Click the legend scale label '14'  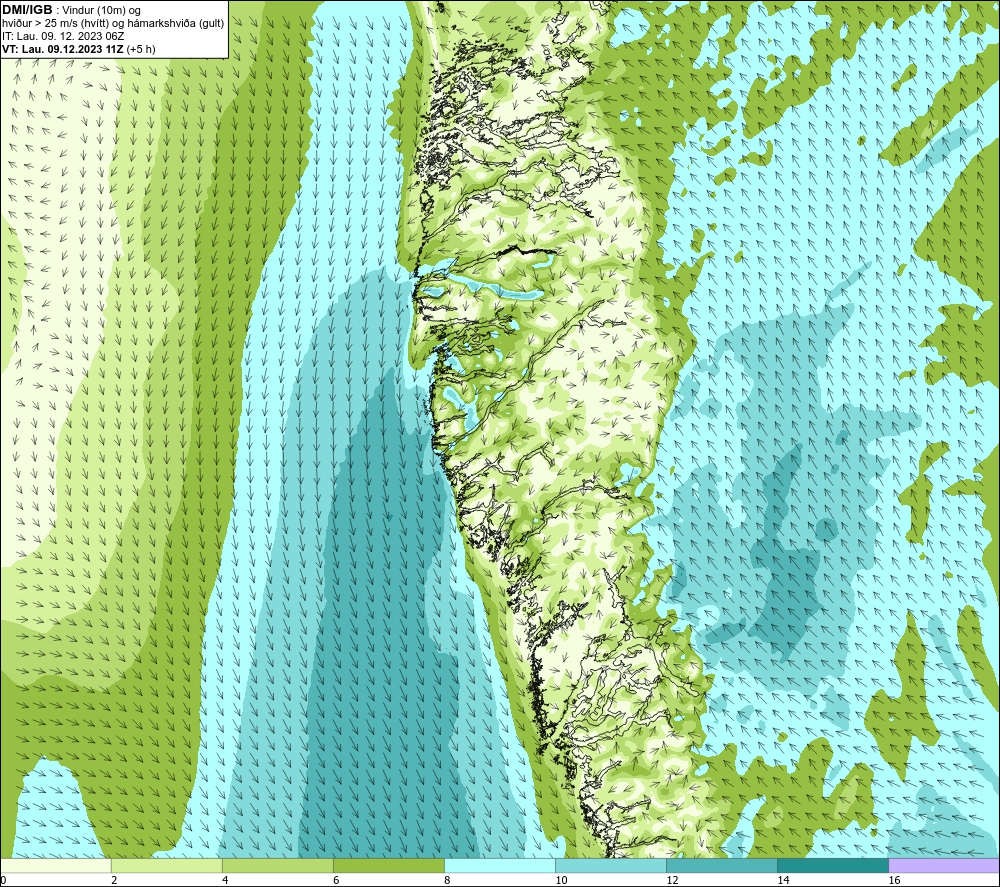(x=783, y=880)
